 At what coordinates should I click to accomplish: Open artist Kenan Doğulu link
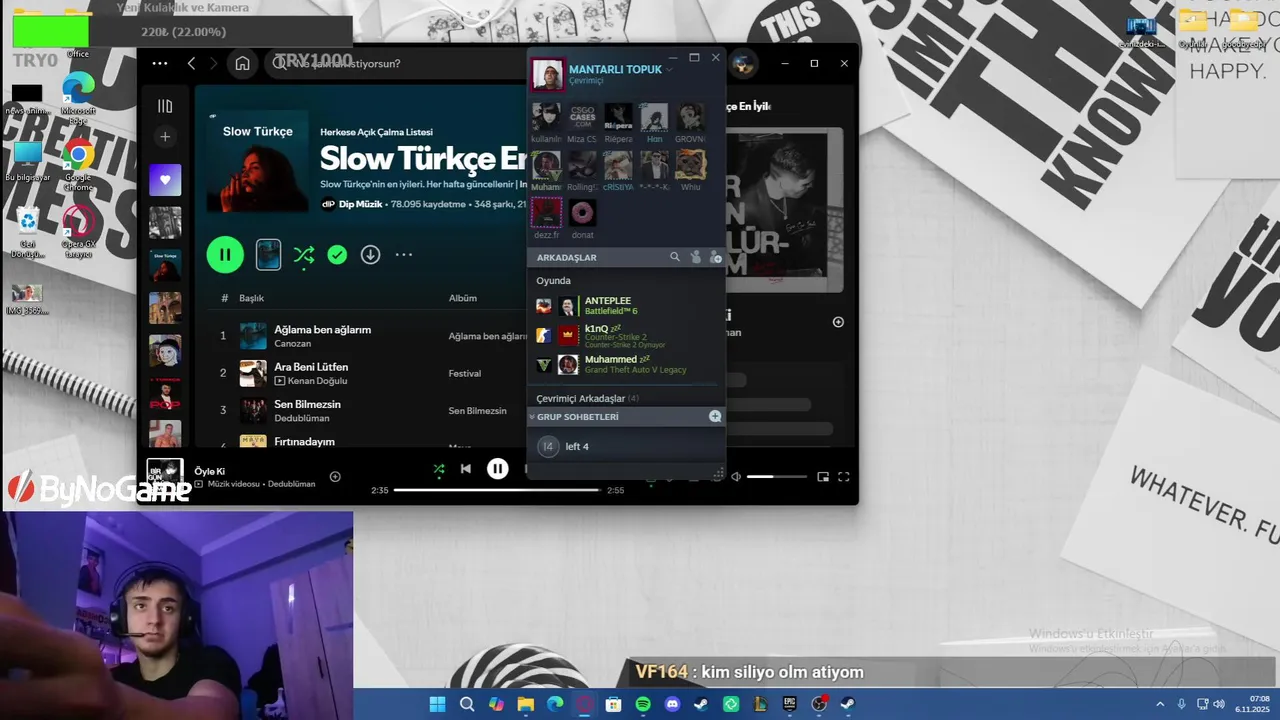318,381
